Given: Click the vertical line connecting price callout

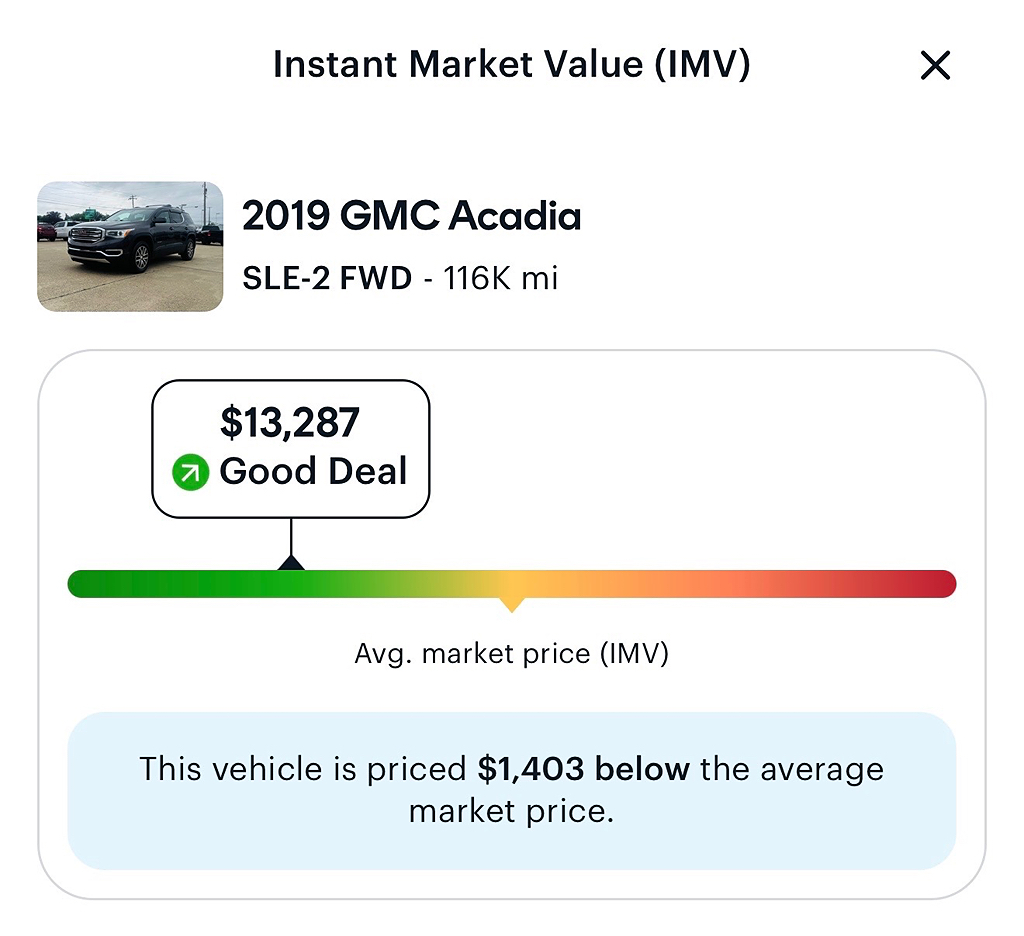Looking at the screenshot, I should (291, 537).
